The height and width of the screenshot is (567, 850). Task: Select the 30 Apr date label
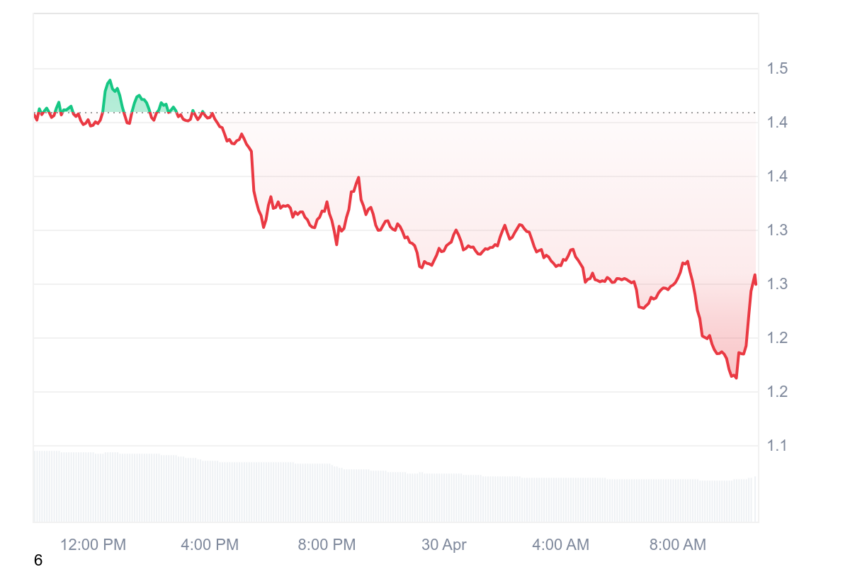pyautogui.click(x=443, y=544)
